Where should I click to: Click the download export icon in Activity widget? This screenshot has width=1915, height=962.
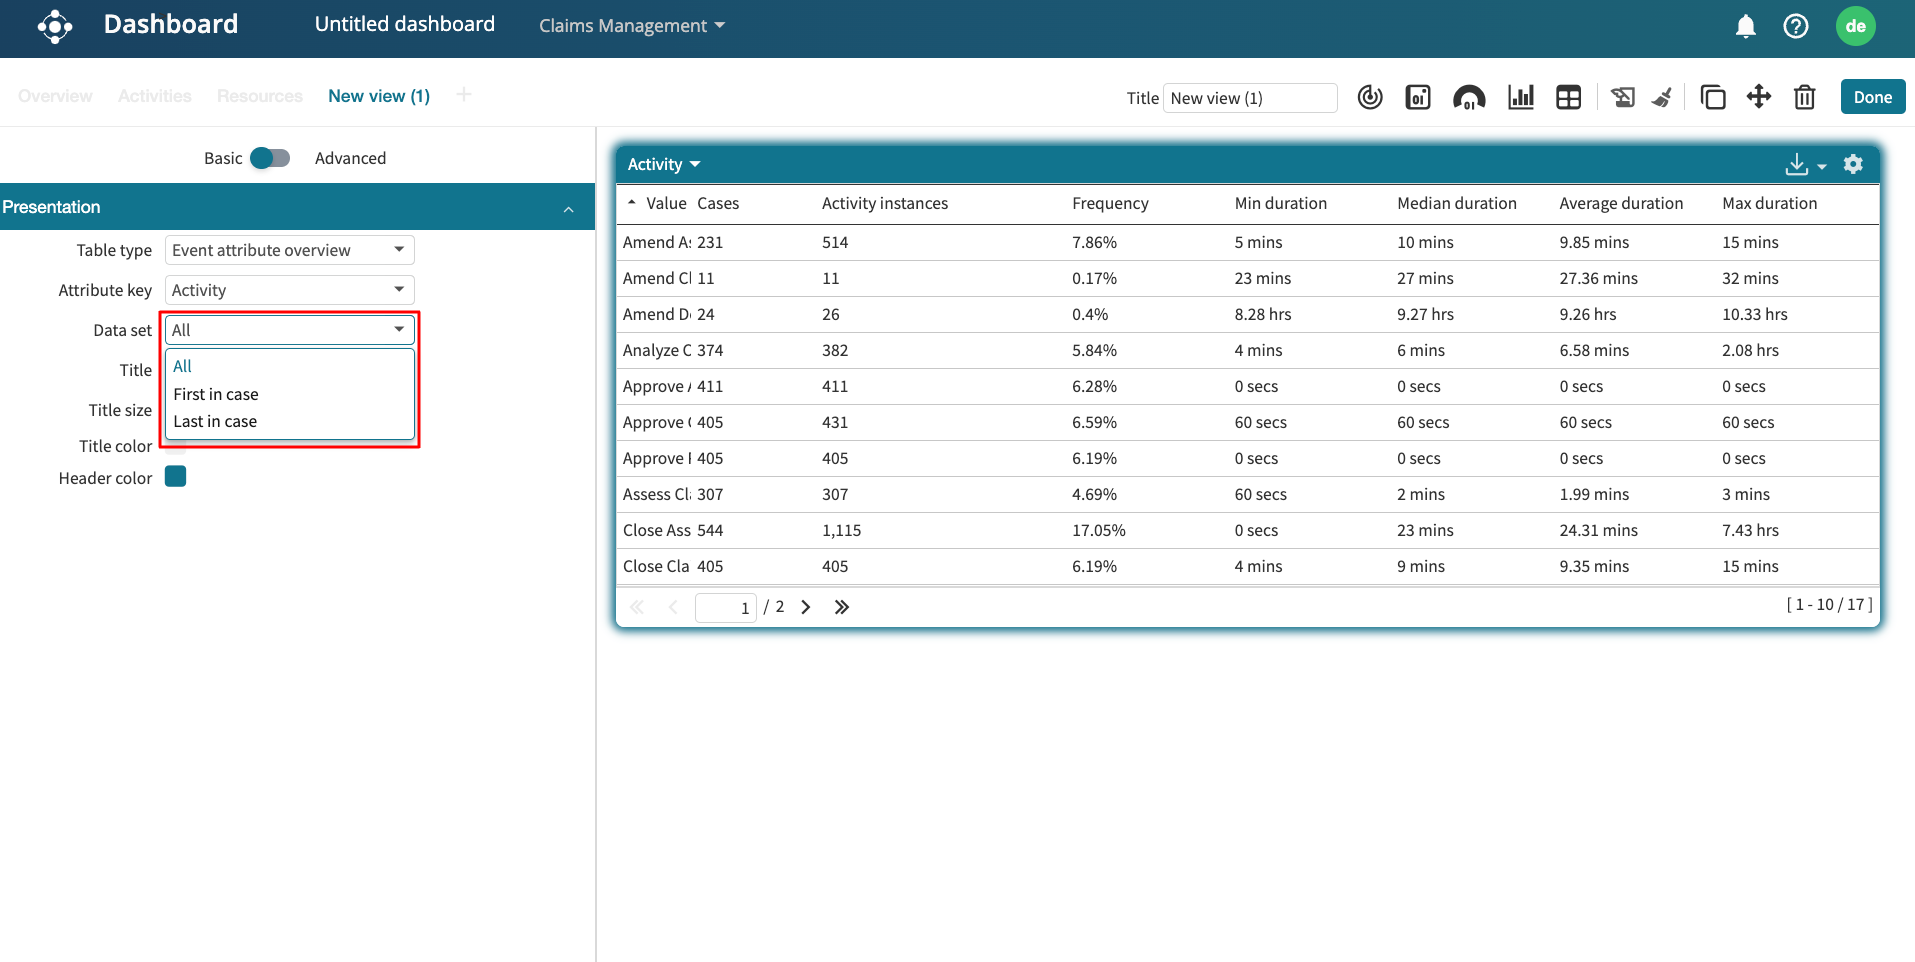1797,164
